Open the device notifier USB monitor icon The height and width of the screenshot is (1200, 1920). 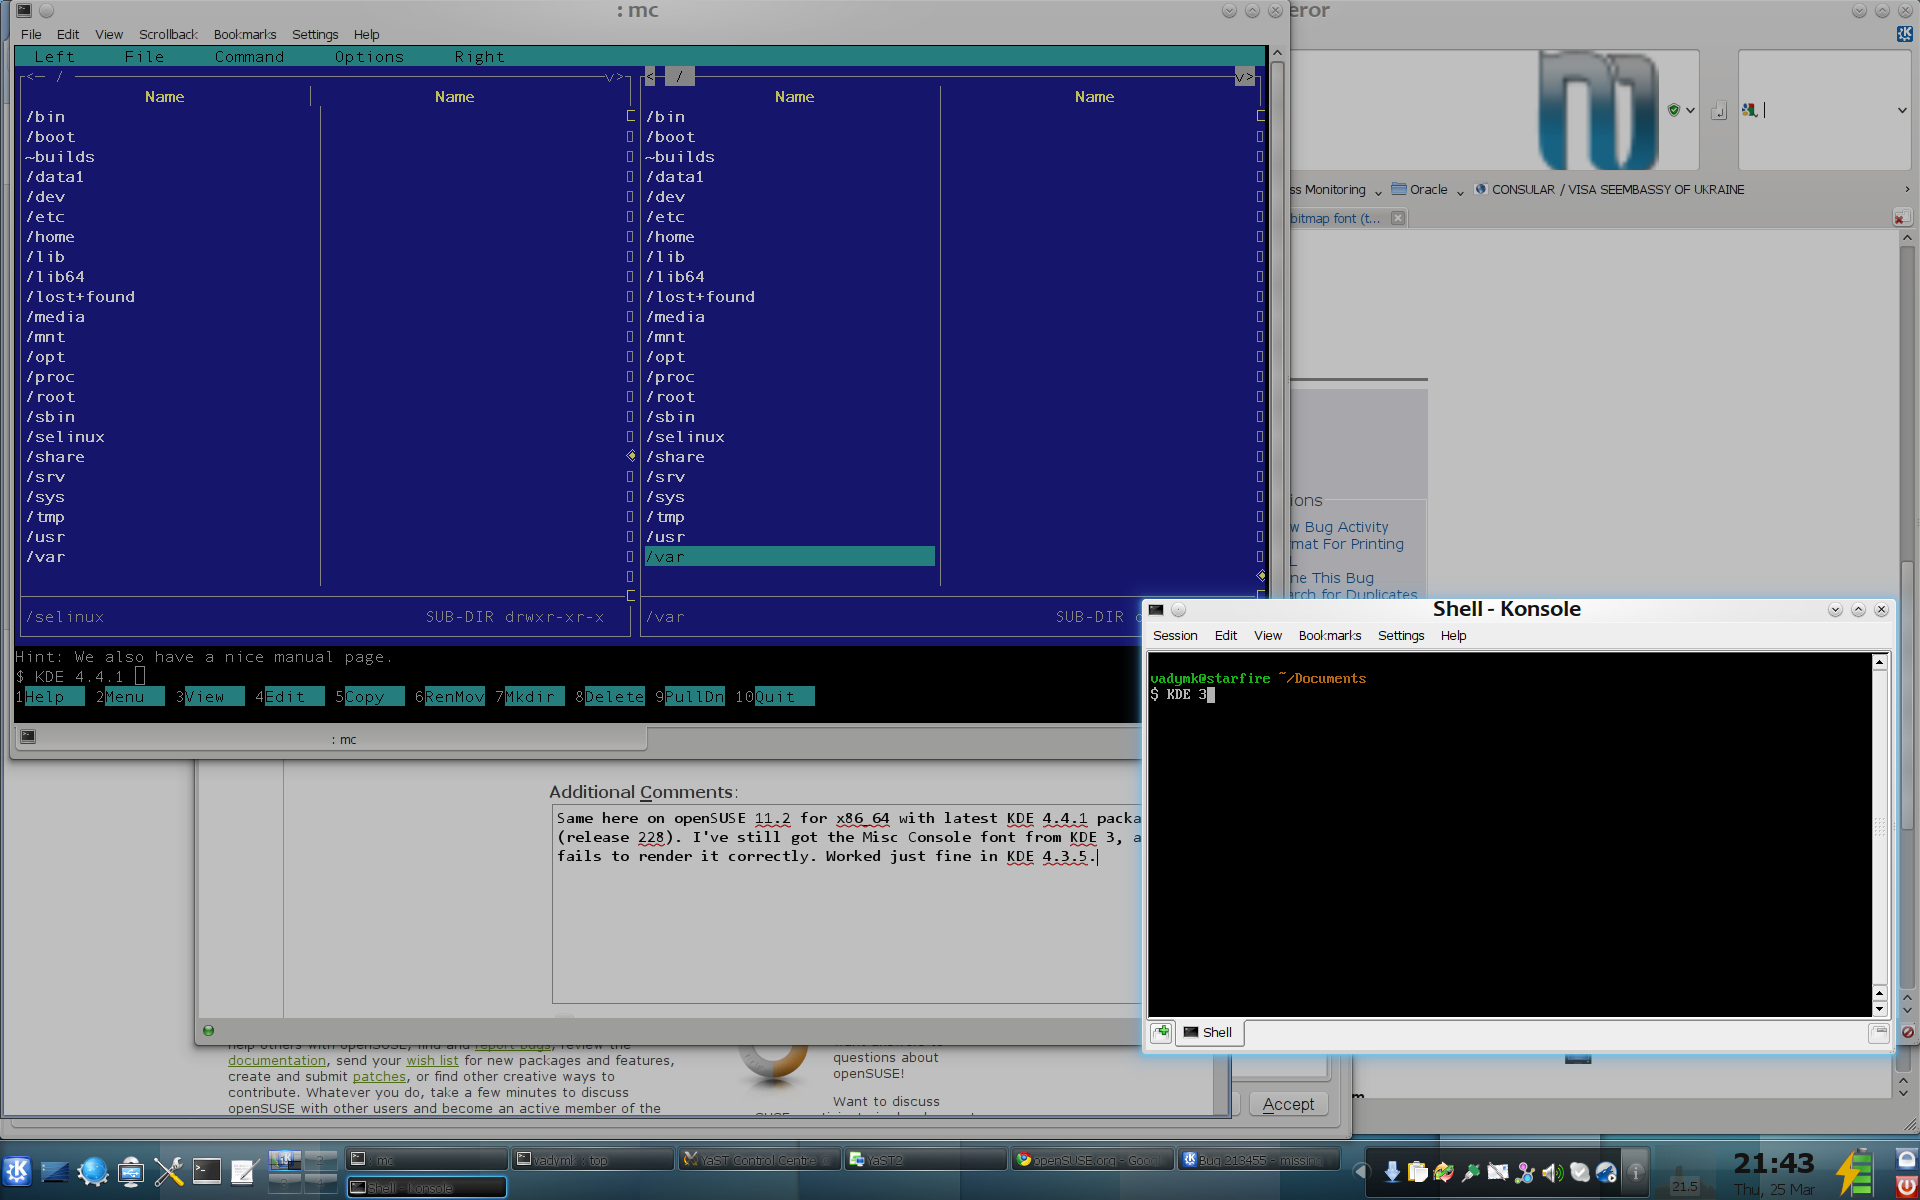click(x=131, y=1171)
